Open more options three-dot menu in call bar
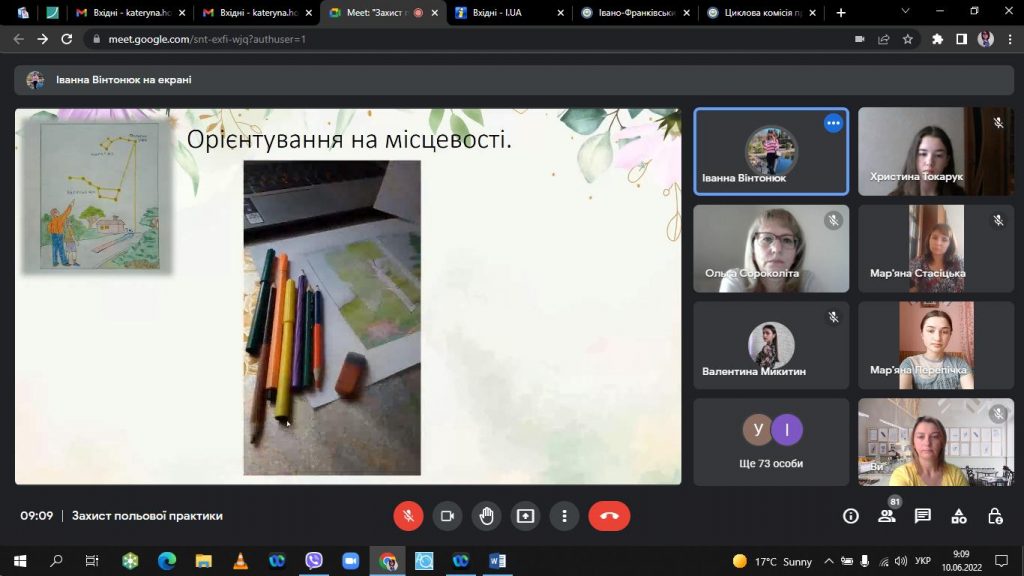 click(565, 516)
